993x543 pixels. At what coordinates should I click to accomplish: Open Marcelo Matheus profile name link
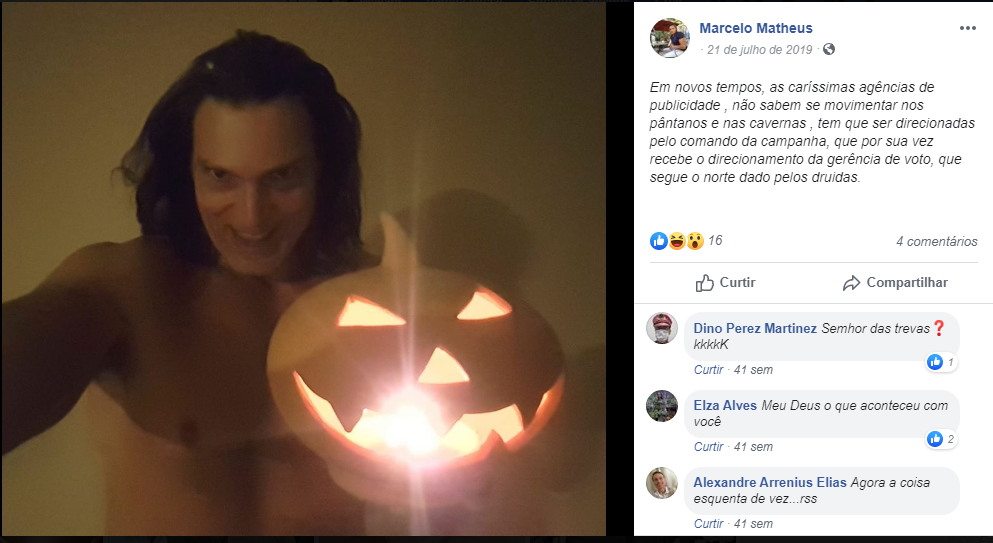756,28
